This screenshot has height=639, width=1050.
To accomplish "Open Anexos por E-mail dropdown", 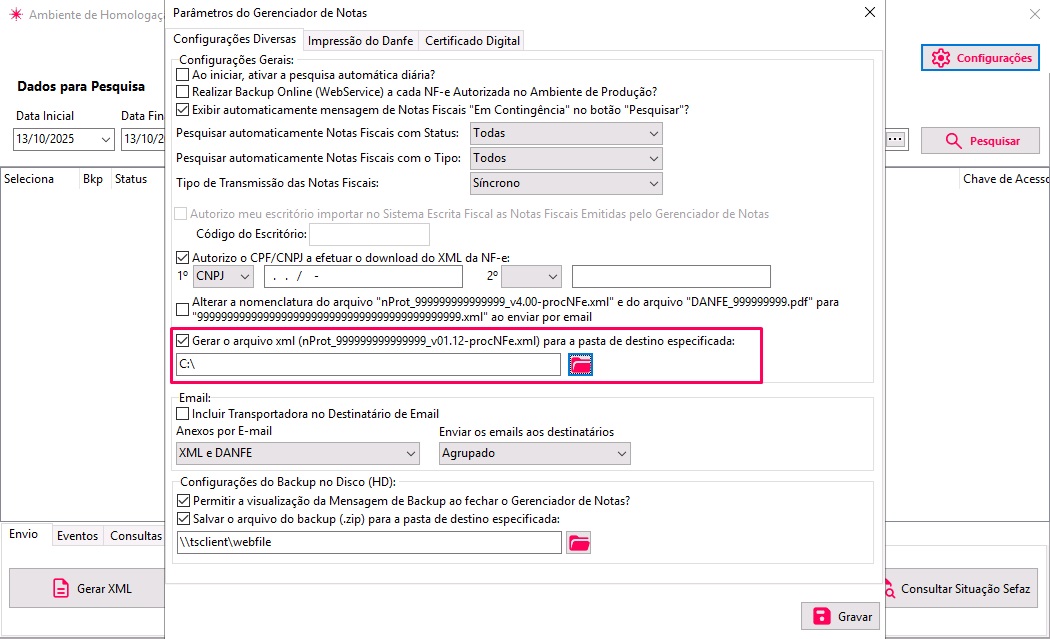I will coord(297,453).
